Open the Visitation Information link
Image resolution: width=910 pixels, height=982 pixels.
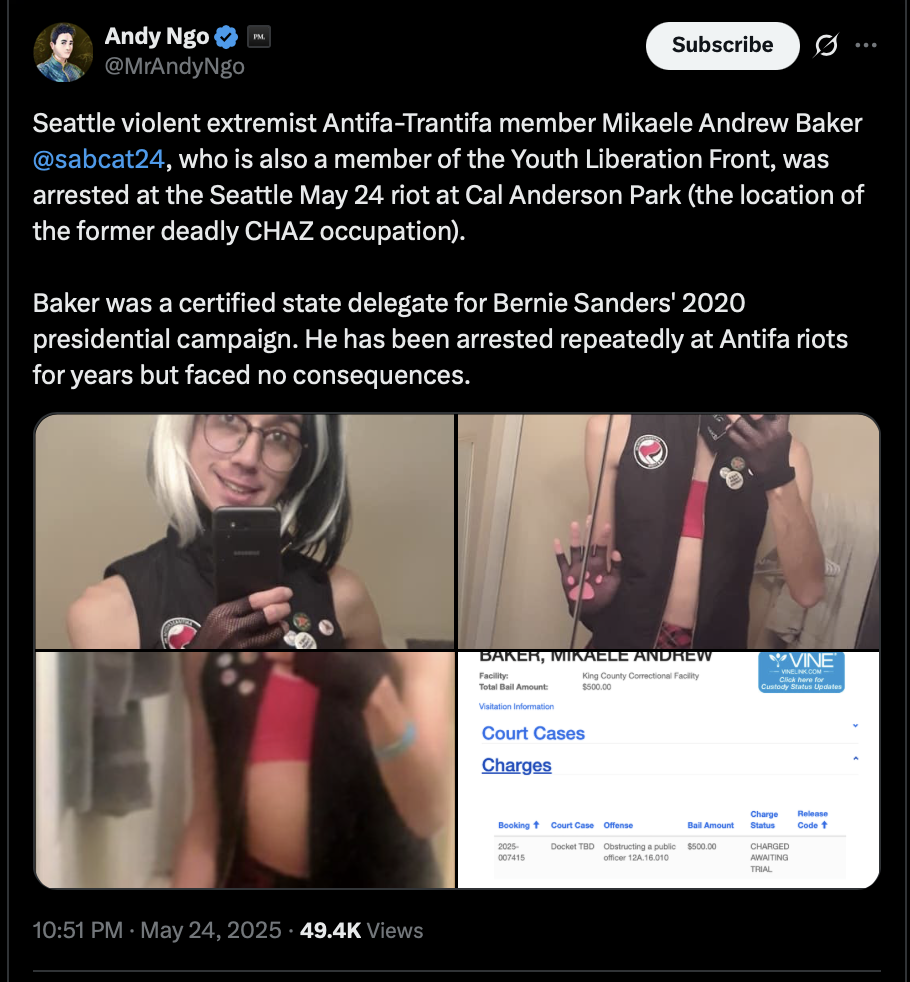(x=516, y=706)
